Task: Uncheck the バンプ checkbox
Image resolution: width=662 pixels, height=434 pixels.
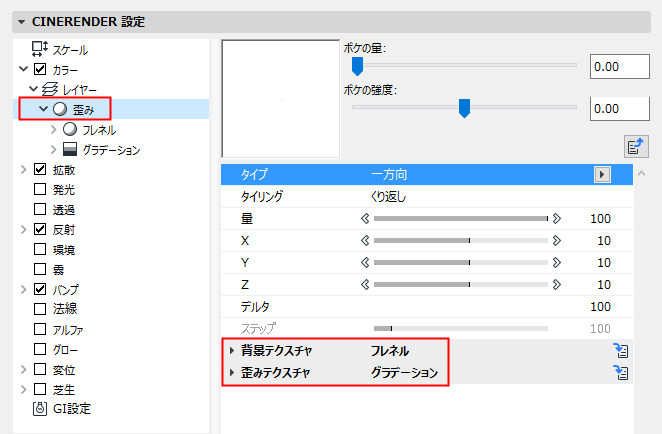Action: click(40, 289)
